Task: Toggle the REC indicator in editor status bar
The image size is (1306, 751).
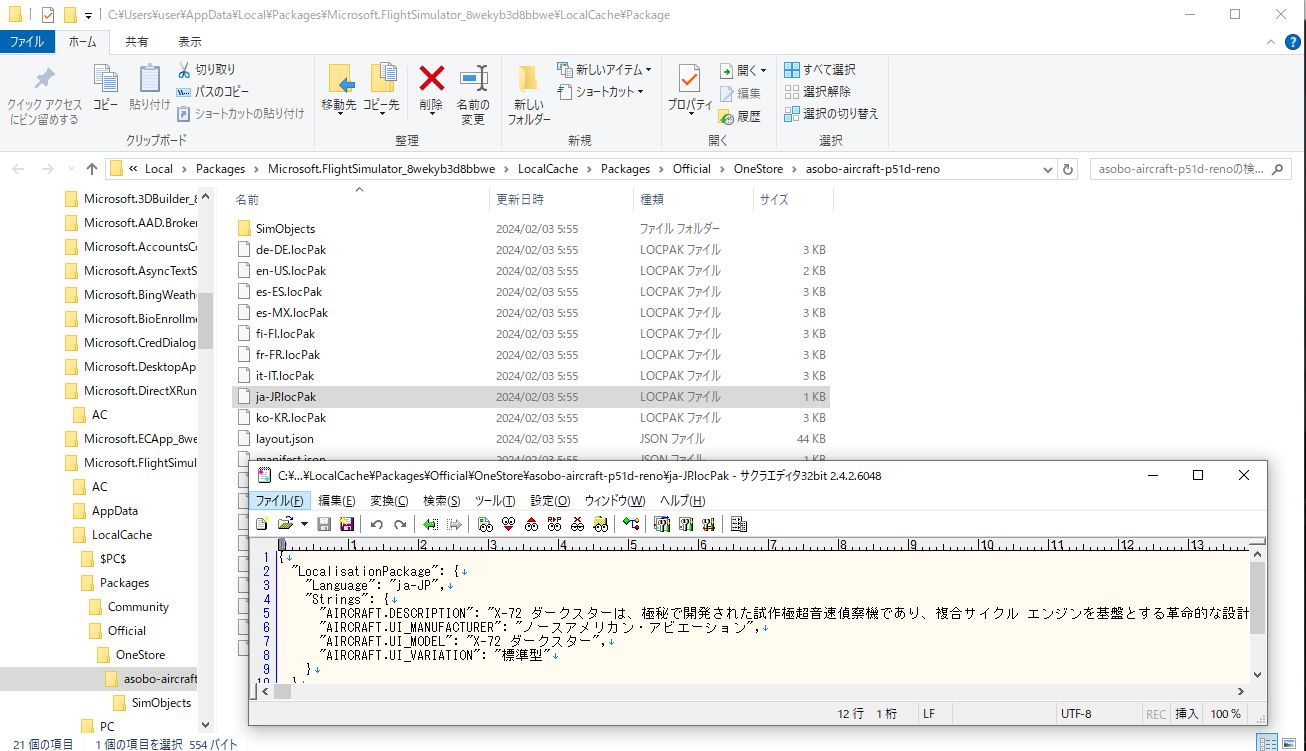Action: [x=1155, y=714]
